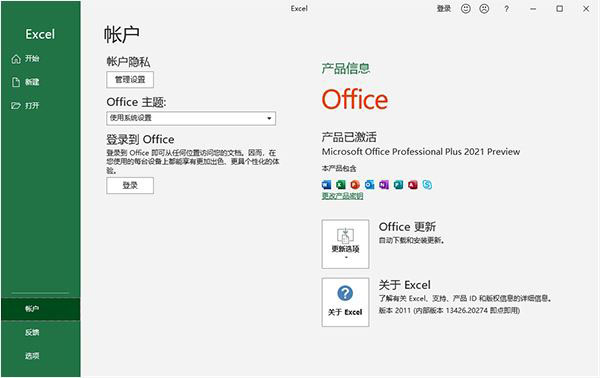Click the blue question mark About icon
This screenshot has width=600, height=378.
pos(345,293)
